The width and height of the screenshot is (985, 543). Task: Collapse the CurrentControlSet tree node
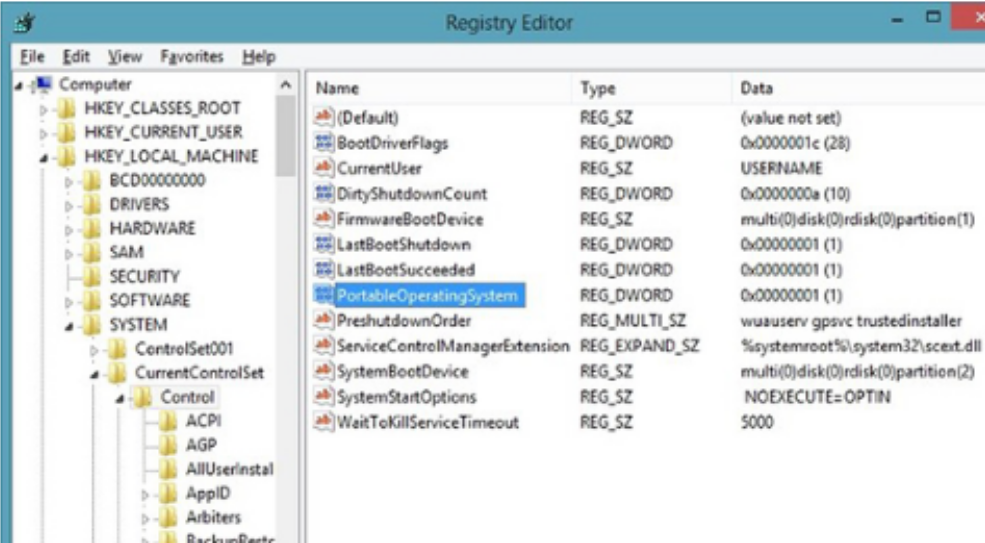click(94, 373)
